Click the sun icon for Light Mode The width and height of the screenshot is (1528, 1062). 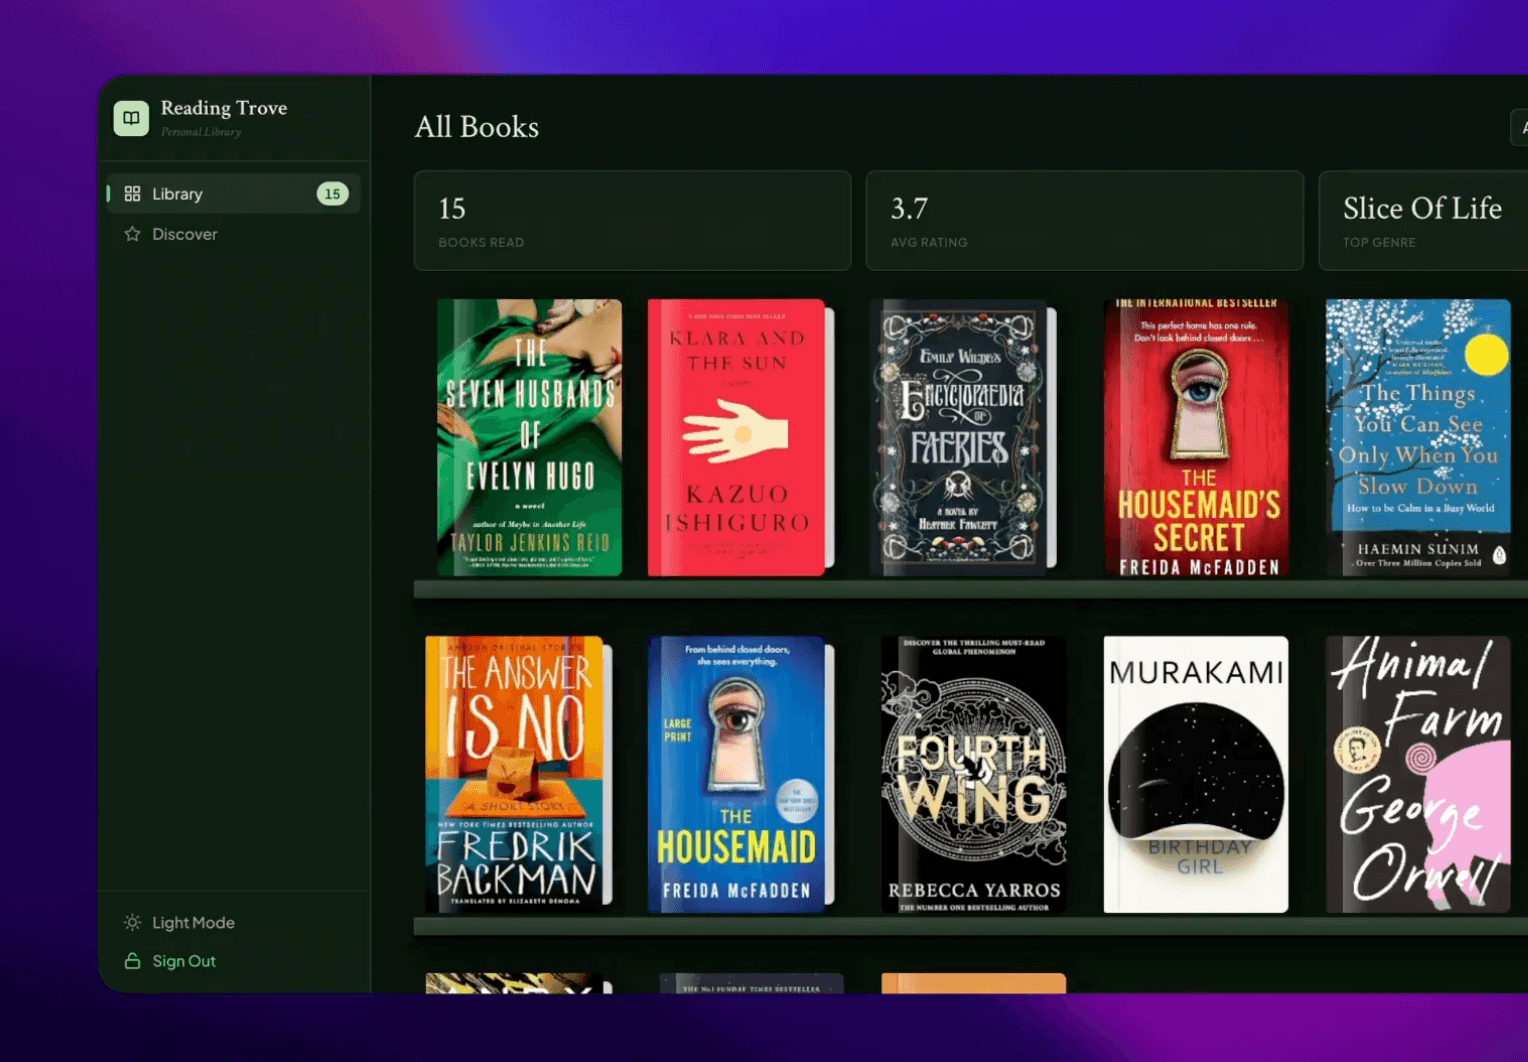132,923
